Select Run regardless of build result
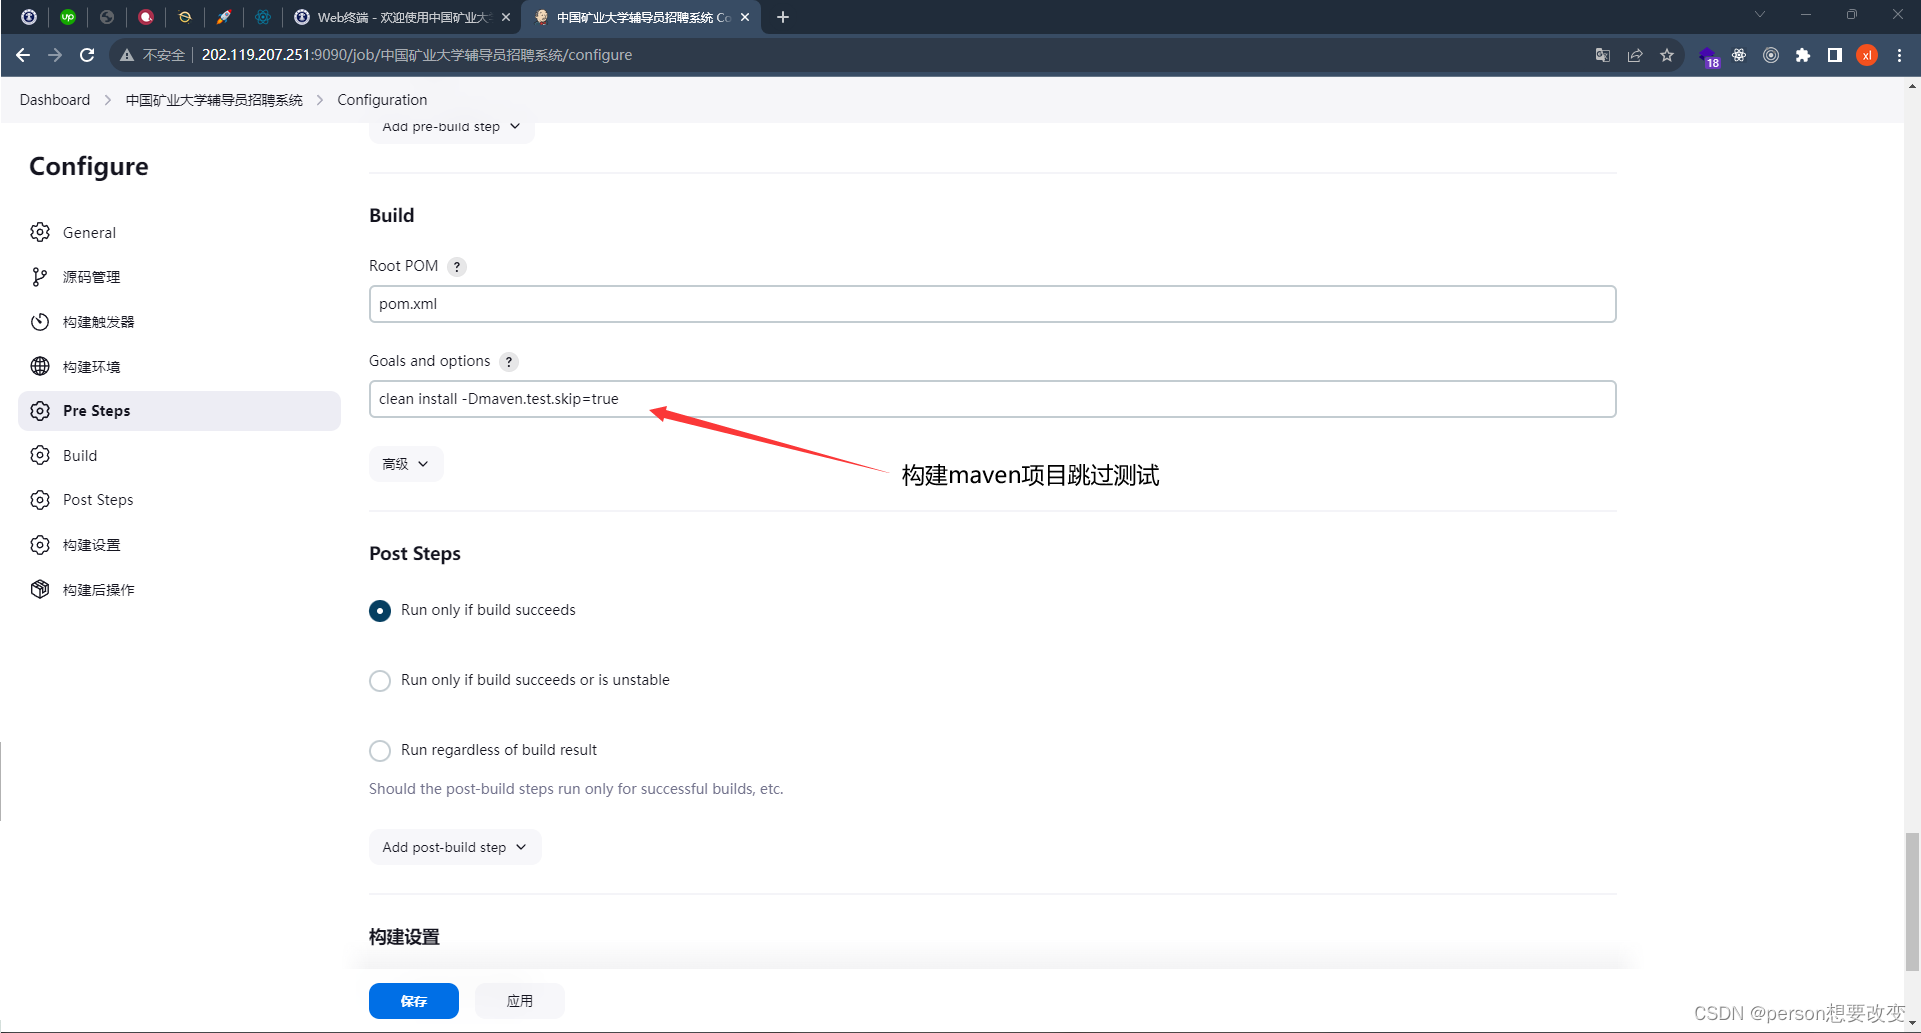The image size is (1921, 1033). pyautogui.click(x=380, y=751)
